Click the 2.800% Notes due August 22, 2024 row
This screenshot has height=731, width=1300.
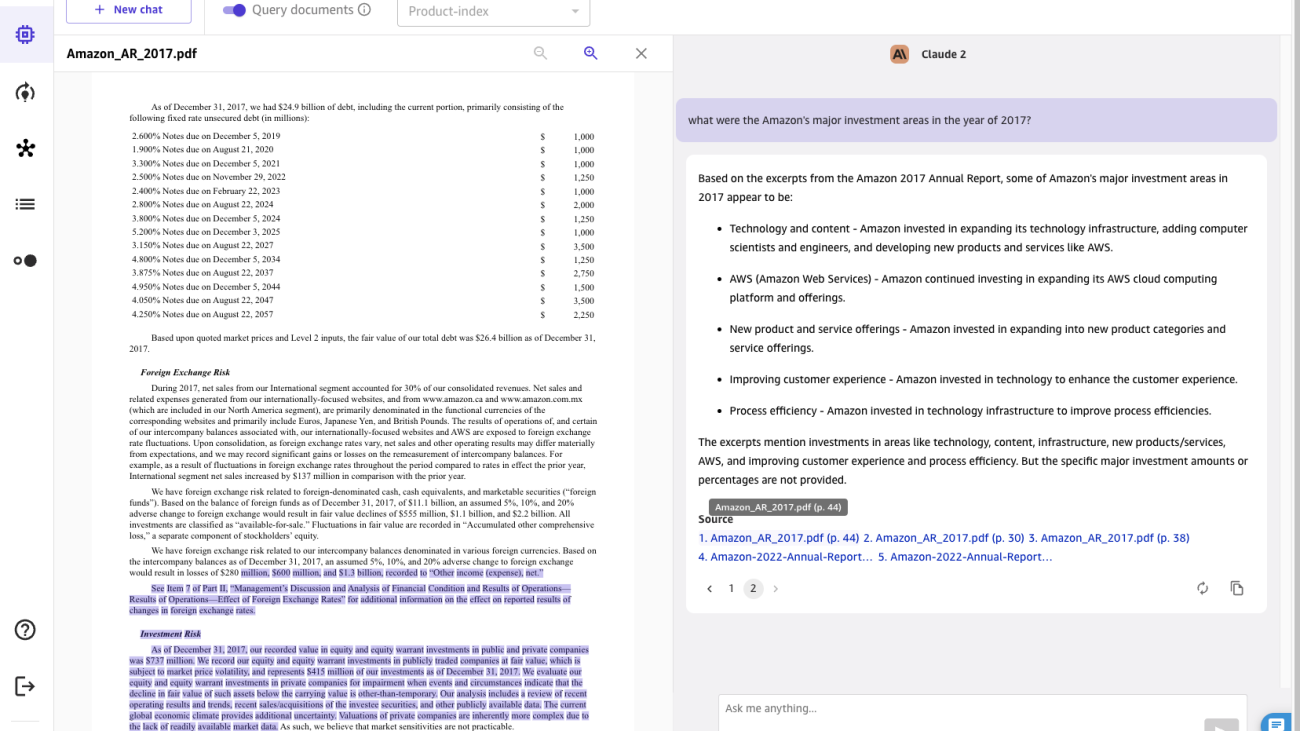tap(363, 205)
